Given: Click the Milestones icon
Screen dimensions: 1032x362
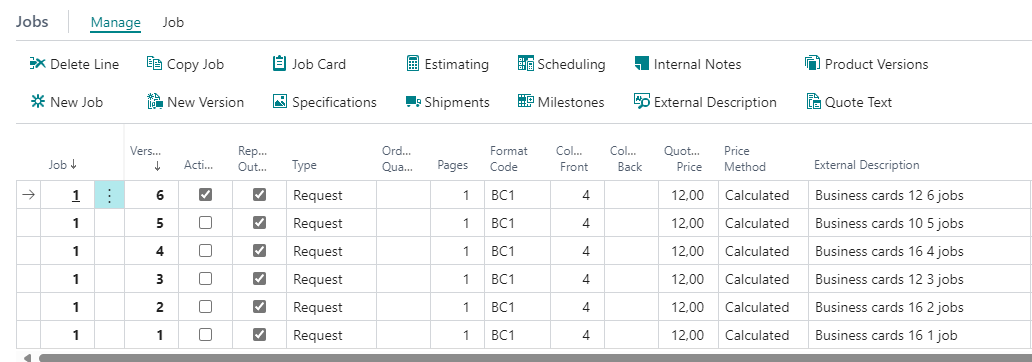Looking at the screenshot, I should tap(525, 102).
